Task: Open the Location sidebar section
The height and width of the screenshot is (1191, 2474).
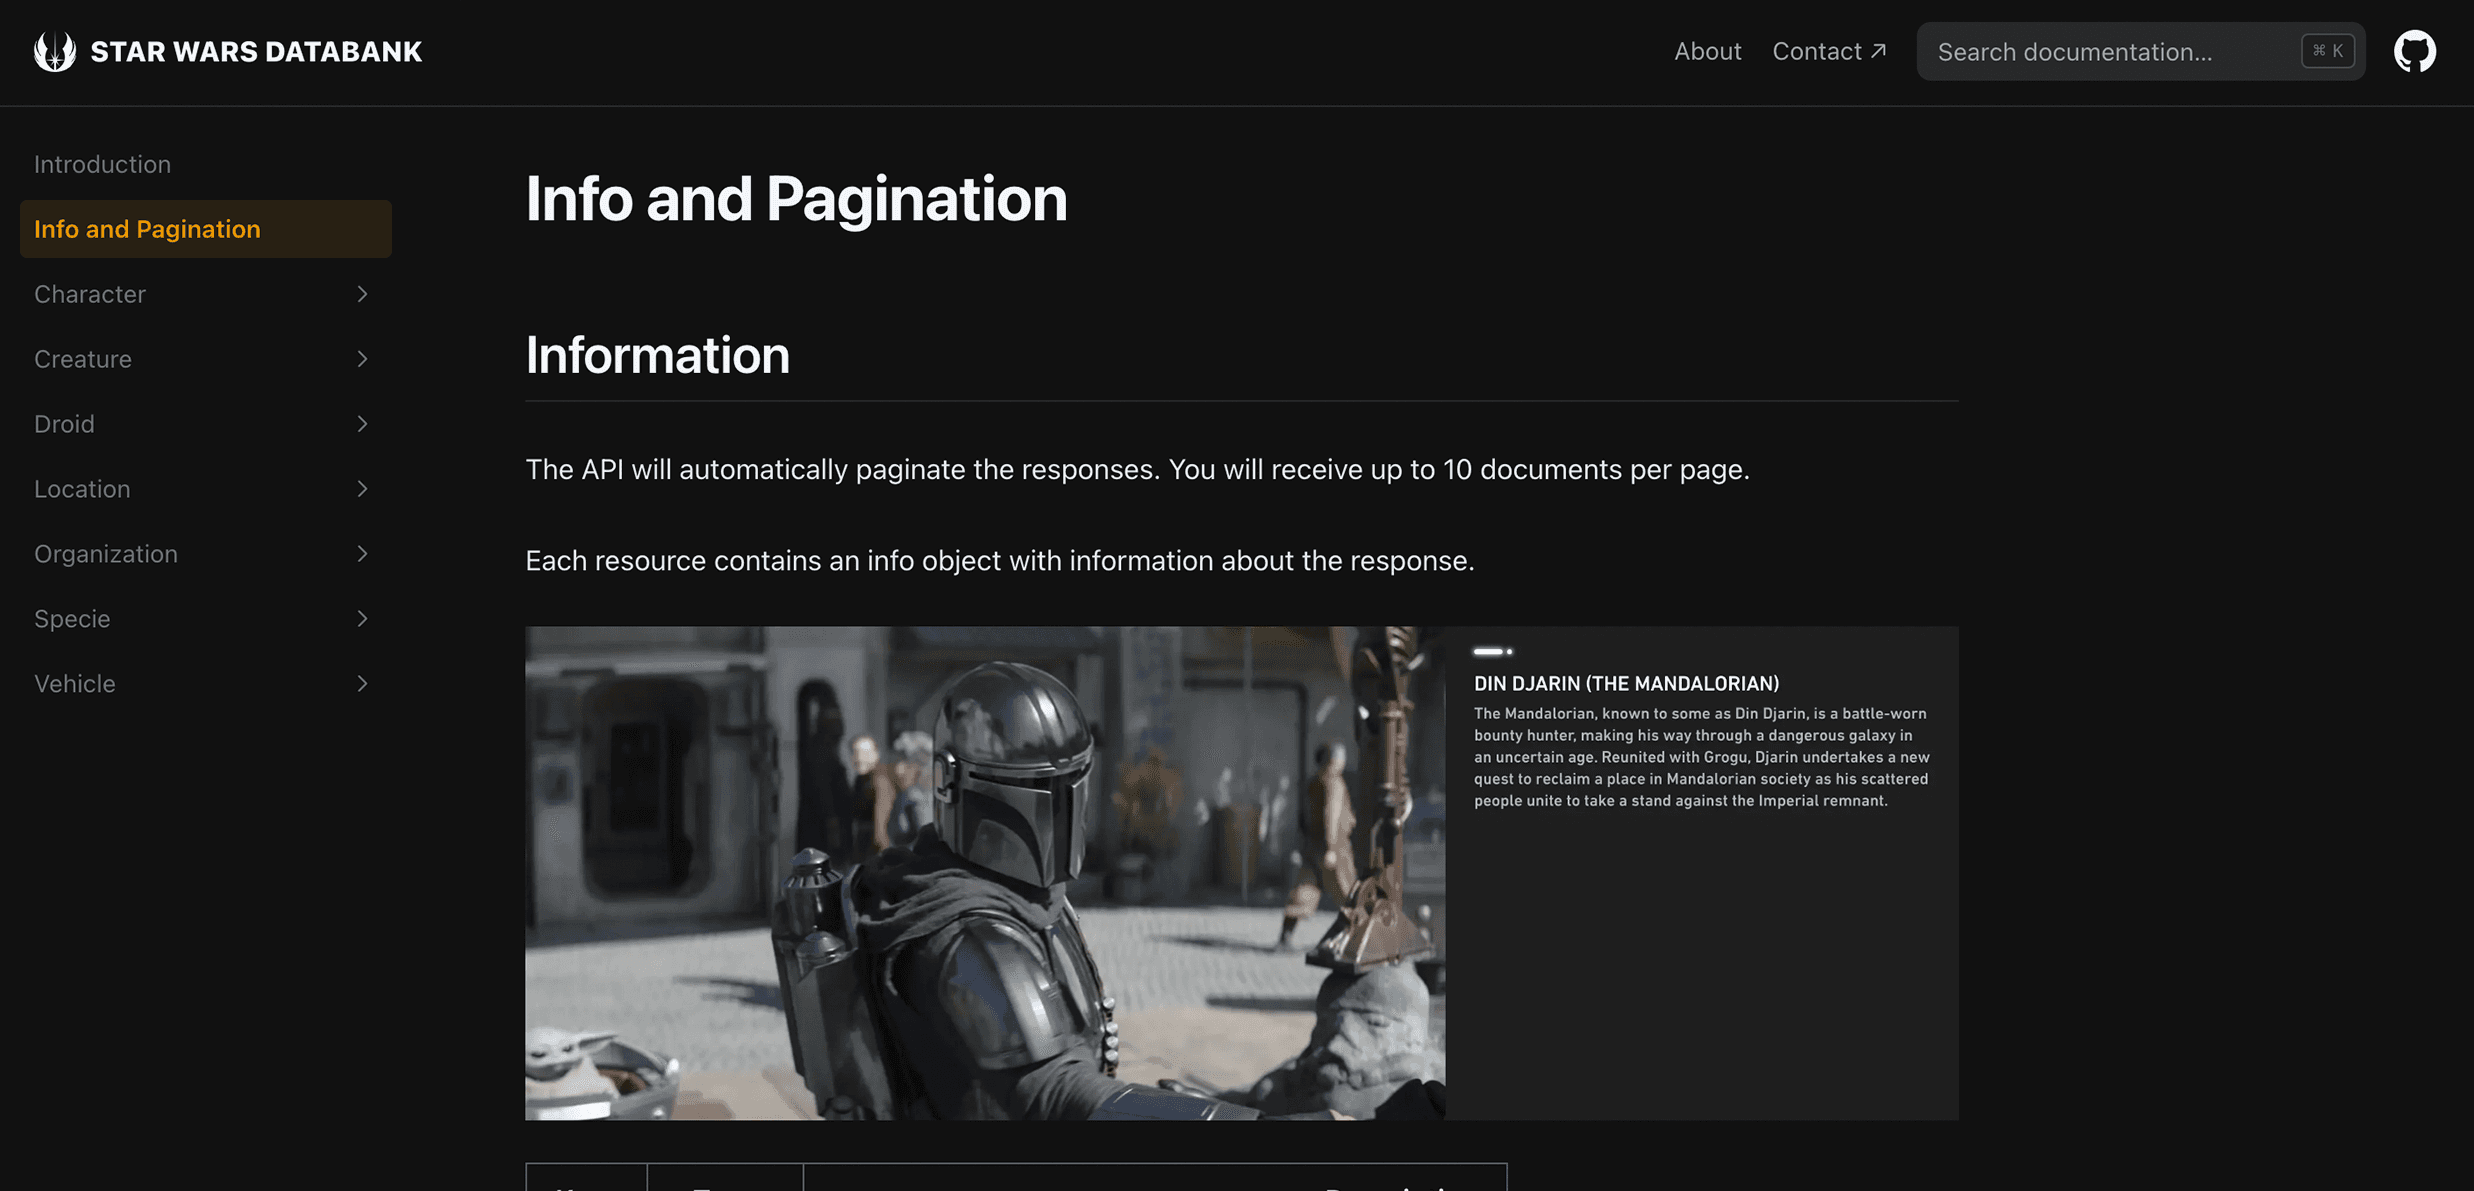Action: tap(206, 489)
